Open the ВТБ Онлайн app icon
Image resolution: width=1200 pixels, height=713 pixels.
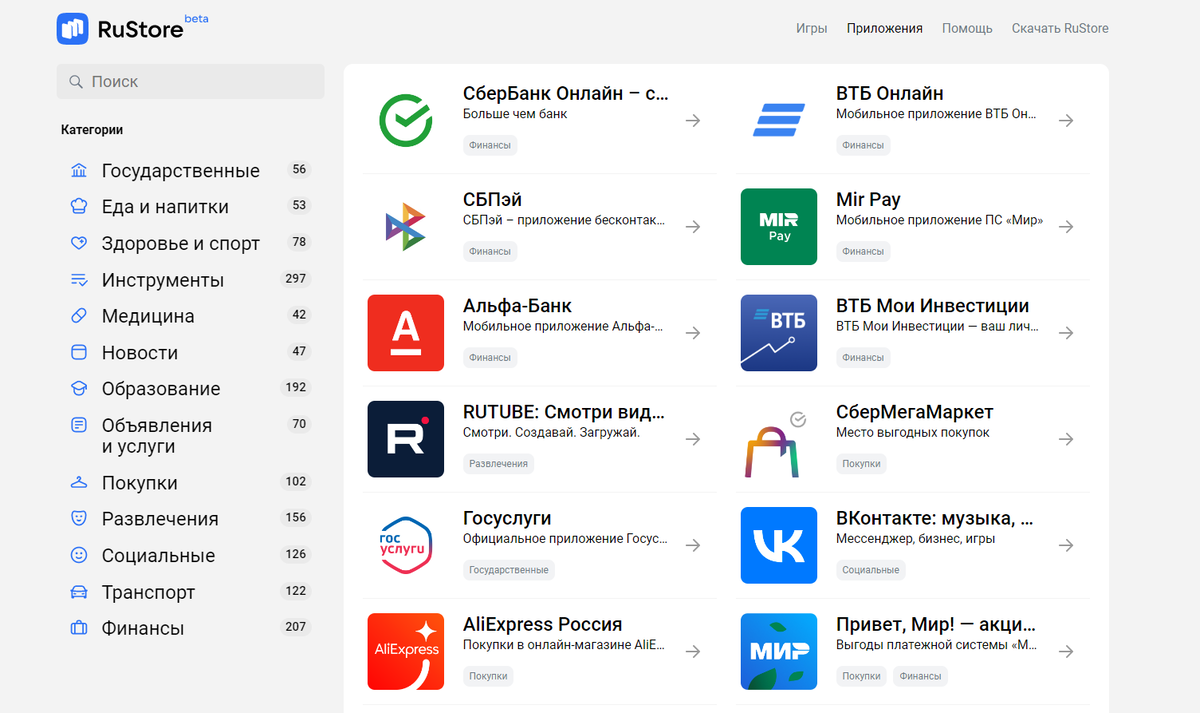[779, 120]
